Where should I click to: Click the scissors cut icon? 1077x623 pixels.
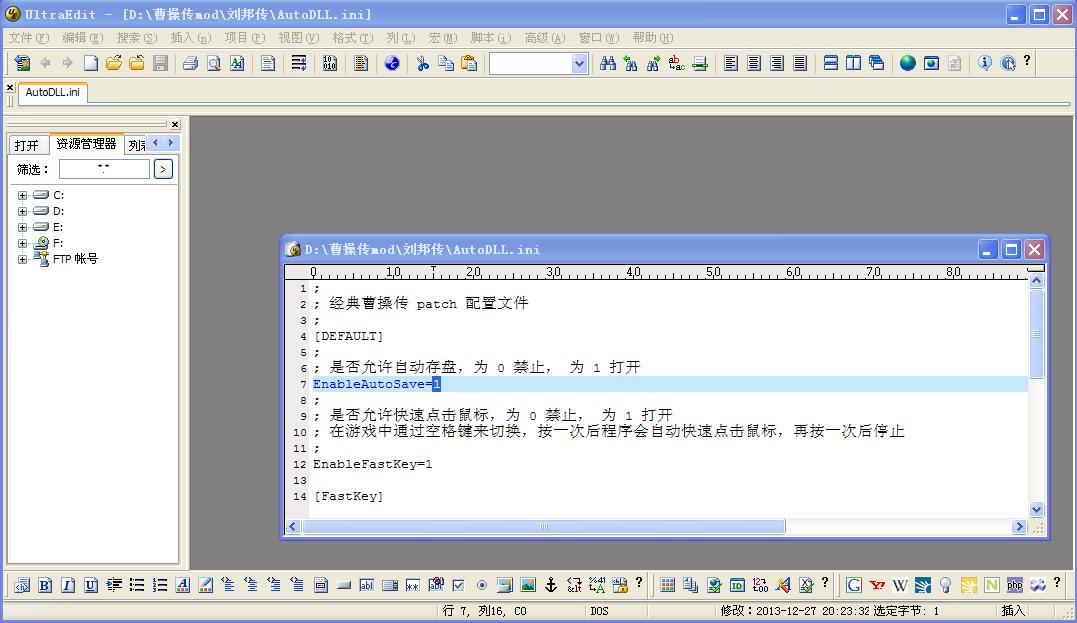(x=422, y=63)
